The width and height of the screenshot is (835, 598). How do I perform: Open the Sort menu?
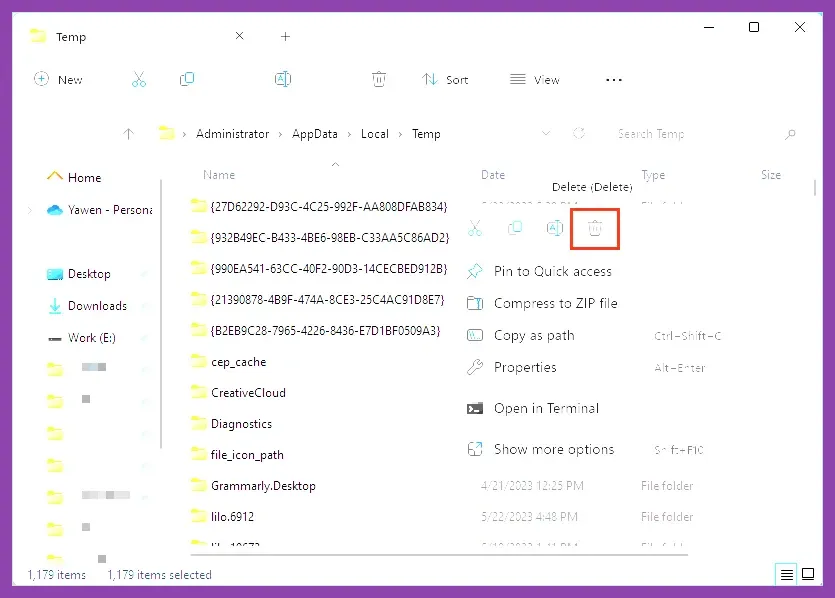click(445, 80)
